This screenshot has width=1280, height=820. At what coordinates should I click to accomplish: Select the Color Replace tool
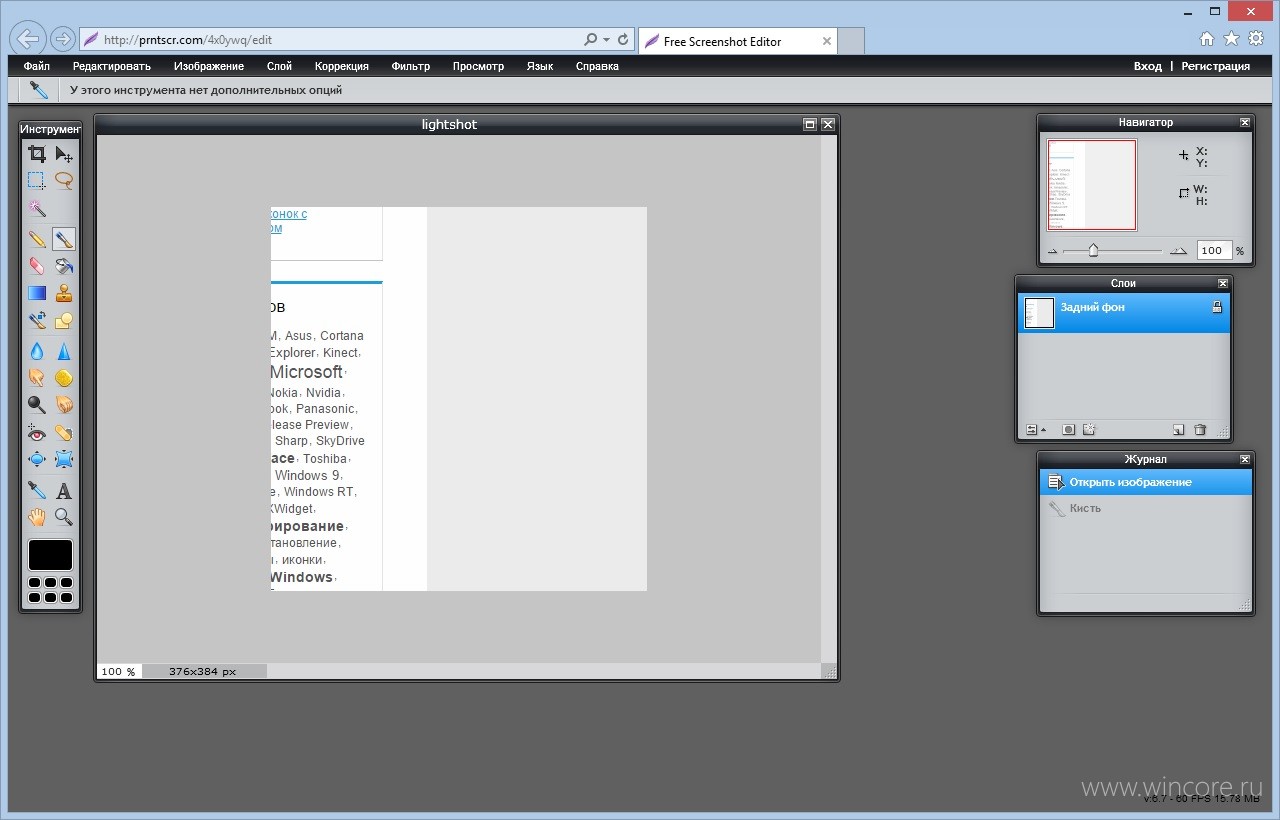click(37, 320)
